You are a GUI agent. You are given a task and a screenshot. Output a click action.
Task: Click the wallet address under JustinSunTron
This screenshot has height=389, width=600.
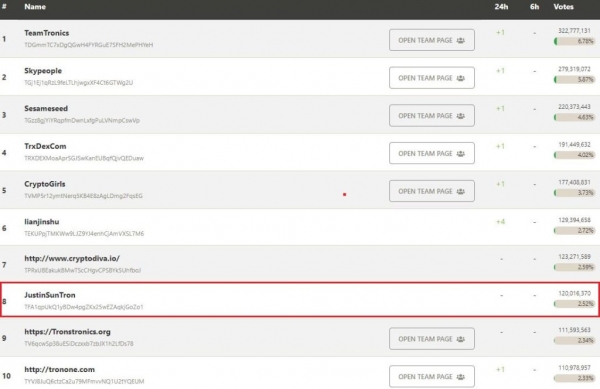coord(83,307)
